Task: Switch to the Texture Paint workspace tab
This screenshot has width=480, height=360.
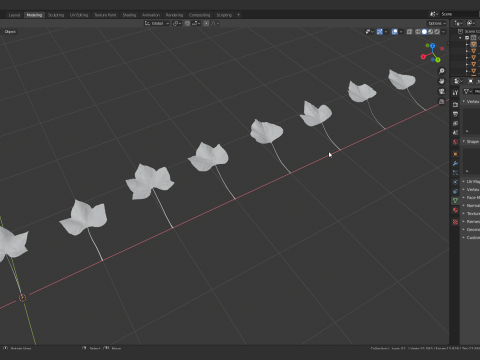Action: pyautogui.click(x=105, y=15)
